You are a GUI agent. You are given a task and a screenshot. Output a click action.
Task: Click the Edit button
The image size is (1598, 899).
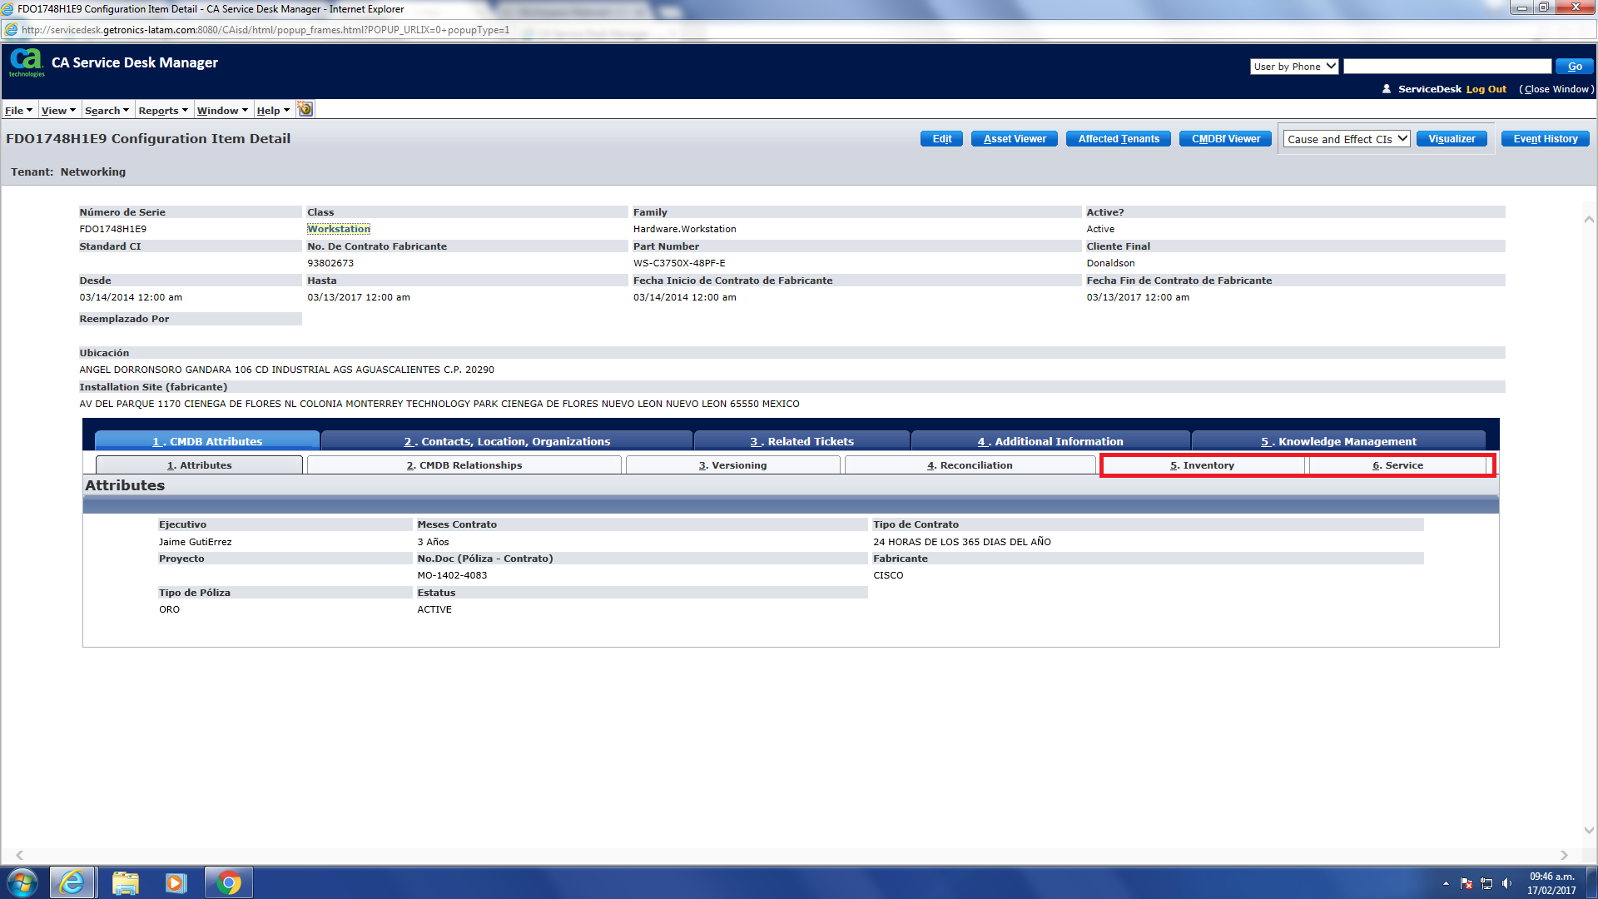942,139
